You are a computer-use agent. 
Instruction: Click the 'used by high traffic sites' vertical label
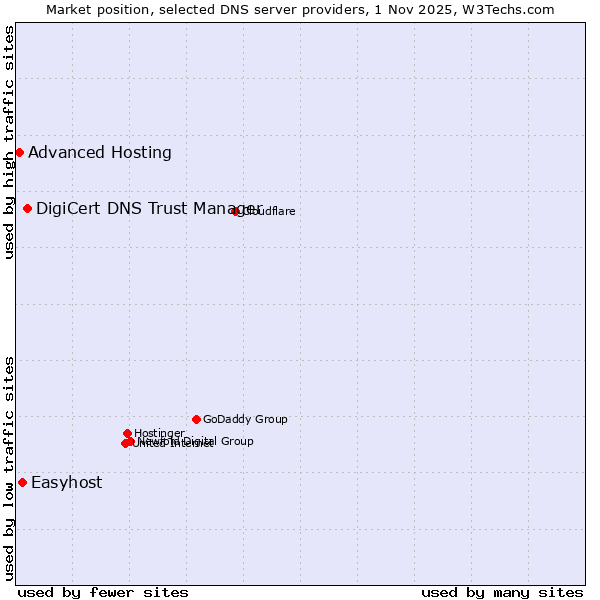(9, 143)
